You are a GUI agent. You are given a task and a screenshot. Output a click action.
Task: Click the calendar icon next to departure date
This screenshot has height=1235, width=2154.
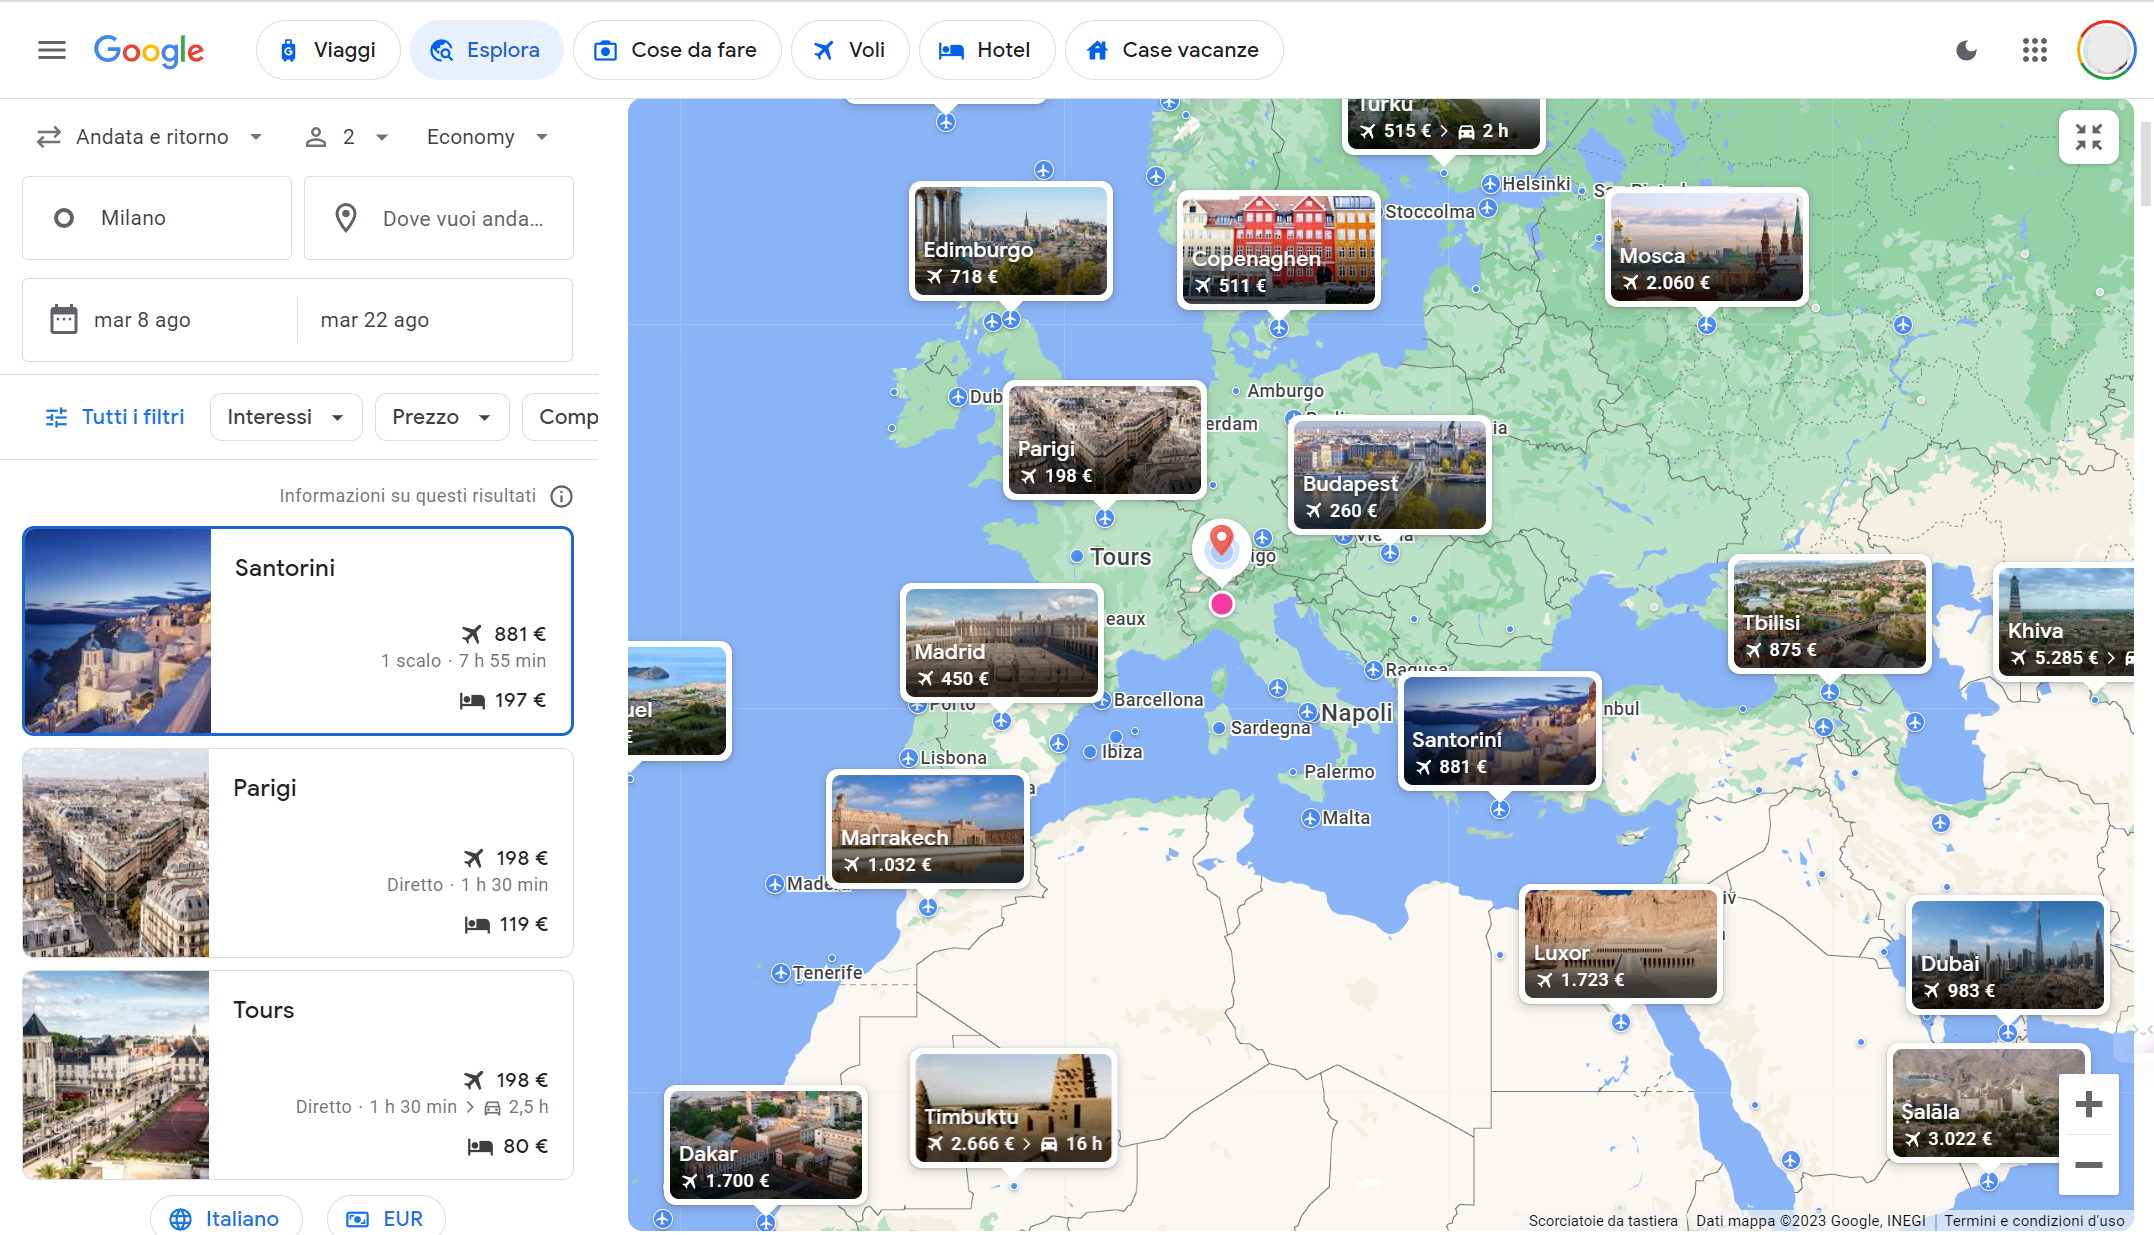click(65, 319)
